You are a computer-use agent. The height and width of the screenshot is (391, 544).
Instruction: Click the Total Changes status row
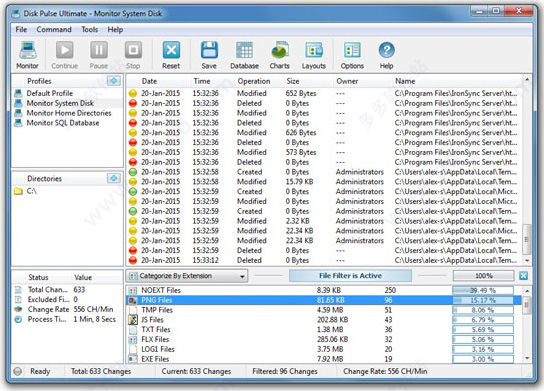click(67, 290)
